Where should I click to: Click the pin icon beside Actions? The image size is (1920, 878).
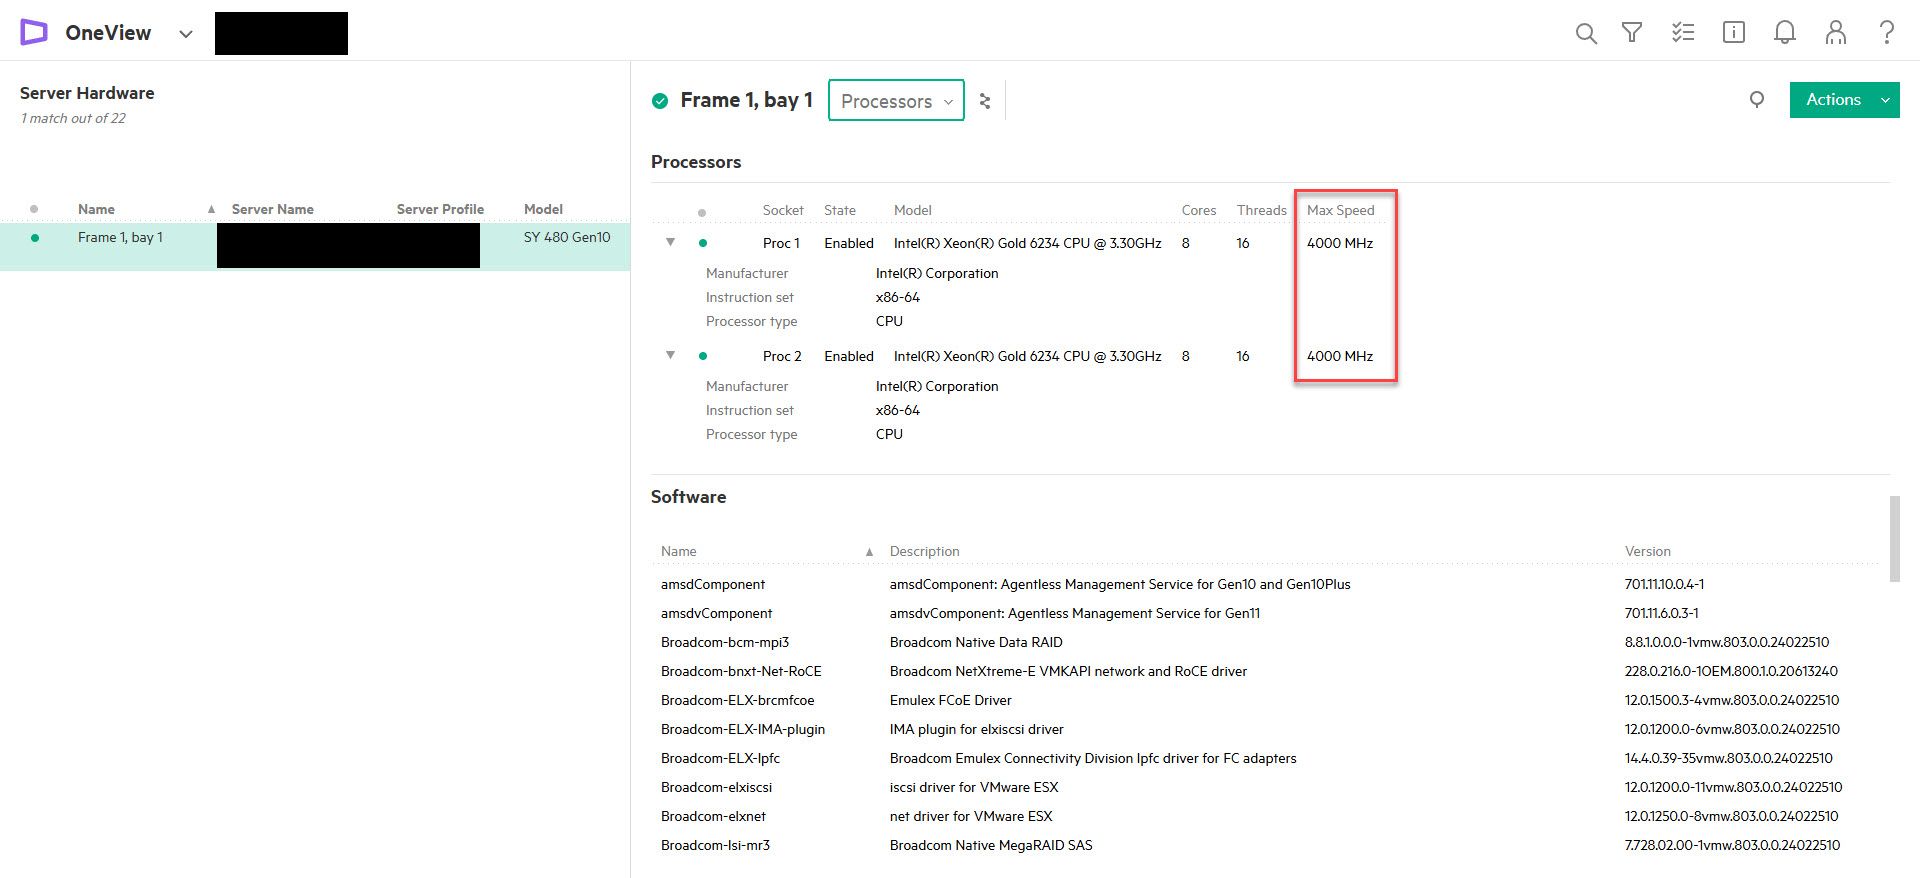tap(1757, 99)
